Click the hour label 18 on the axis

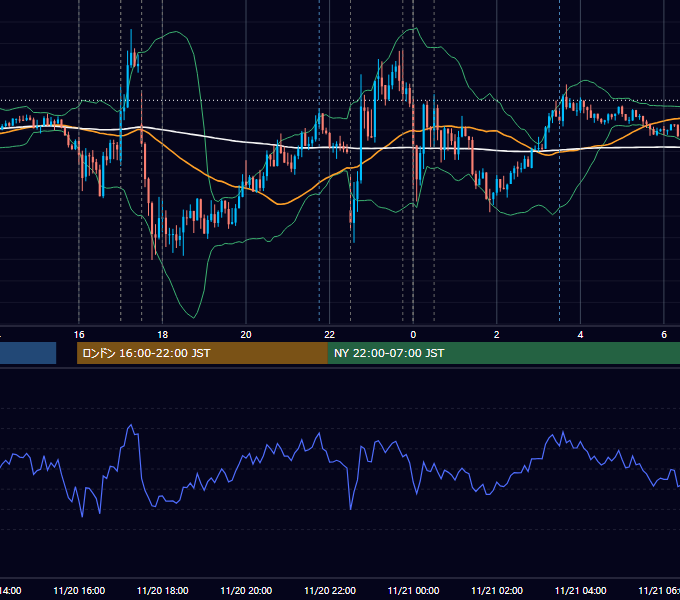(162, 335)
